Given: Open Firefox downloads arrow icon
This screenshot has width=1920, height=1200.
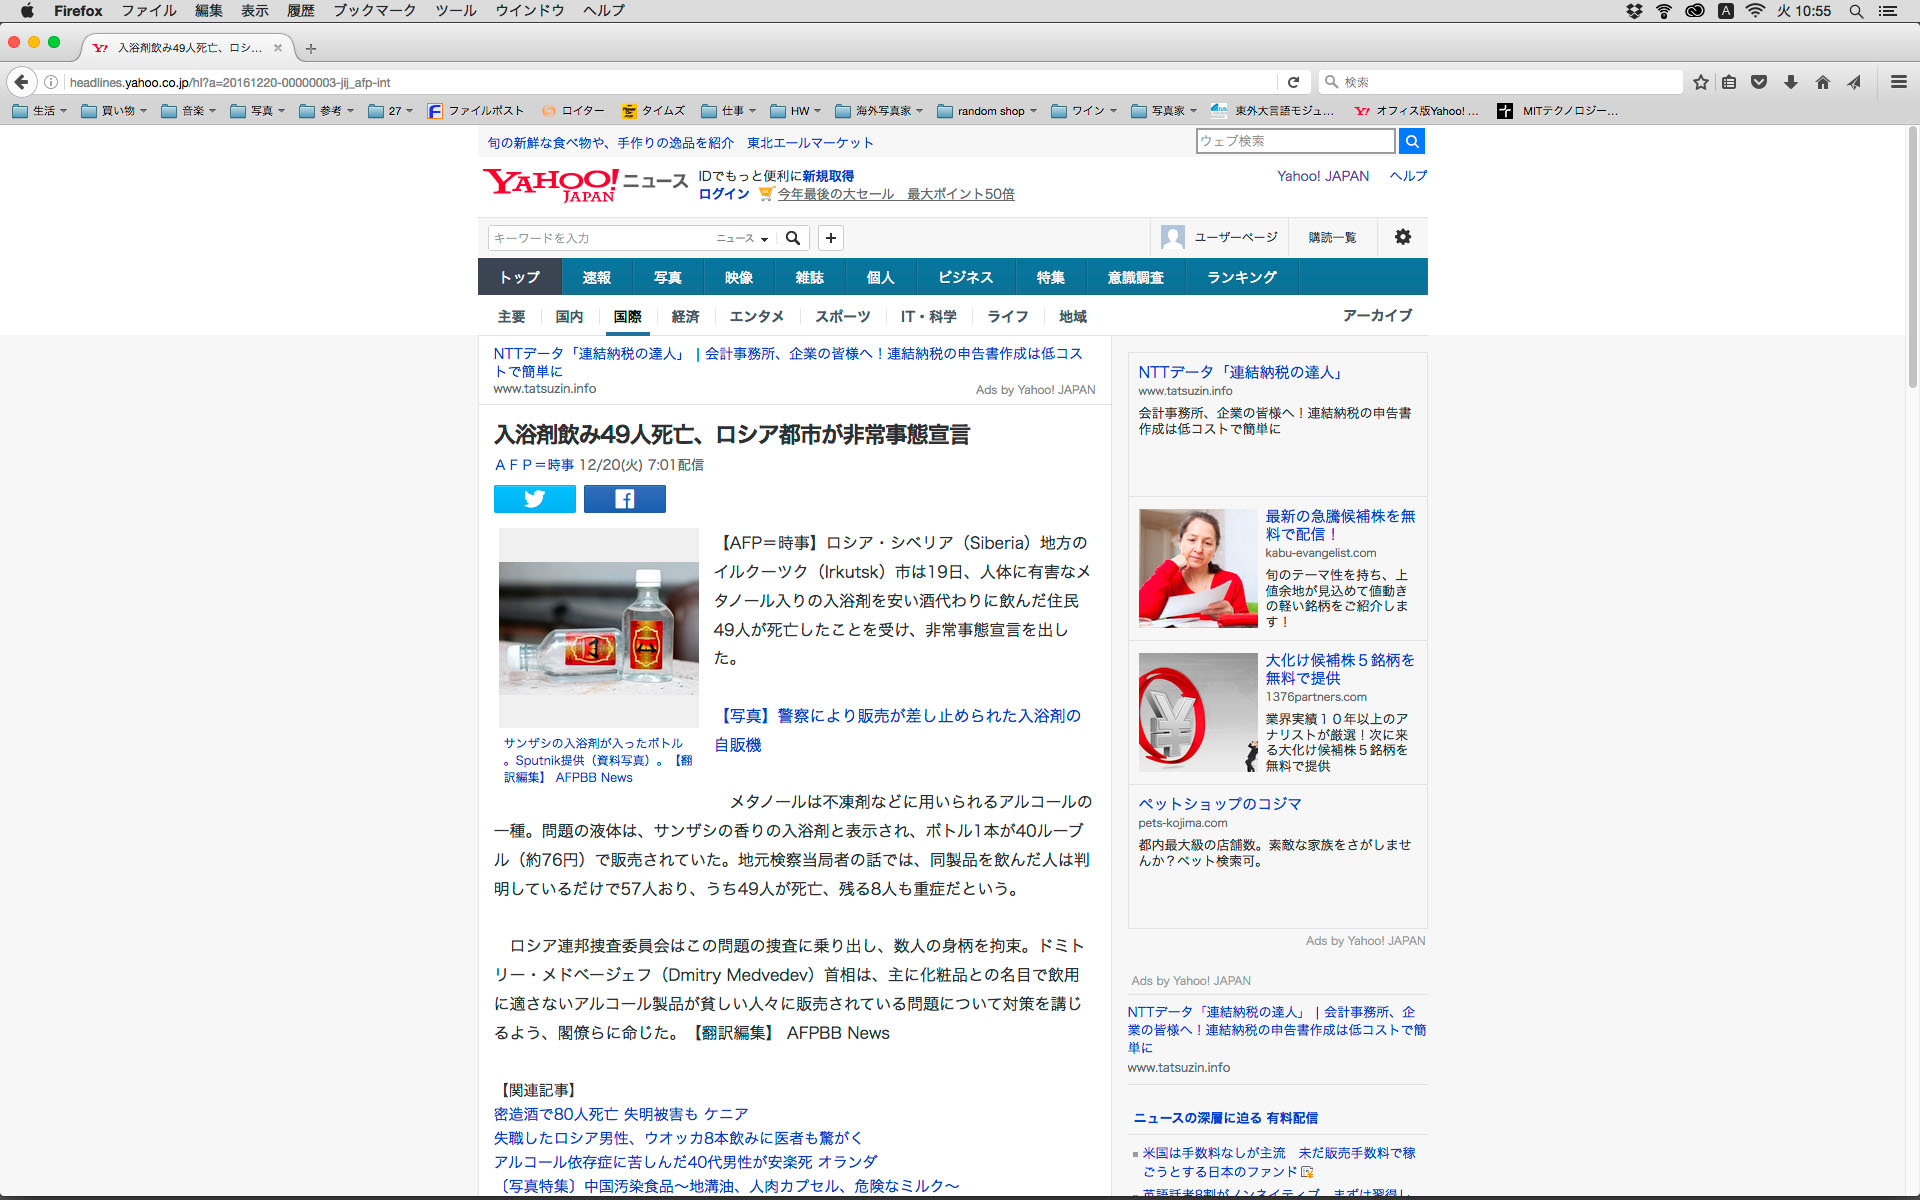Looking at the screenshot, I should (x=1790, y=82).
